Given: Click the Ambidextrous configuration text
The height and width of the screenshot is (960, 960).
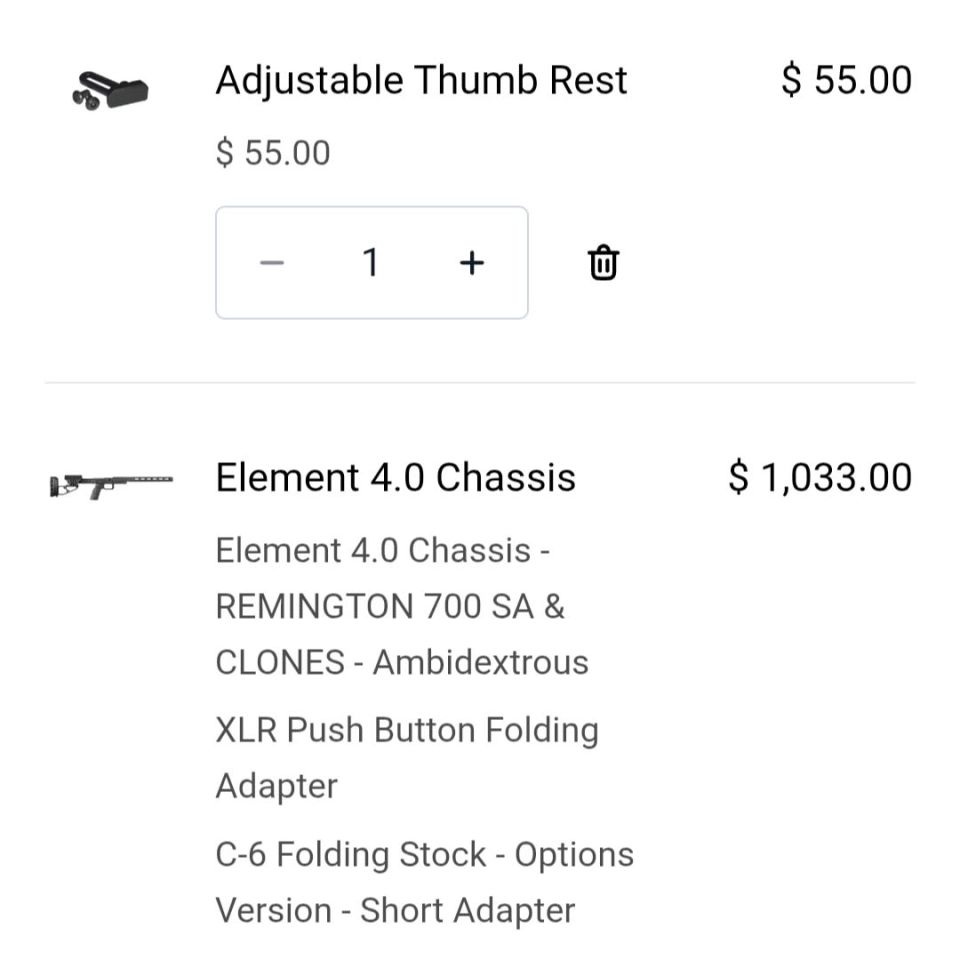Looking at the screenshot, I should coord(402,662).
